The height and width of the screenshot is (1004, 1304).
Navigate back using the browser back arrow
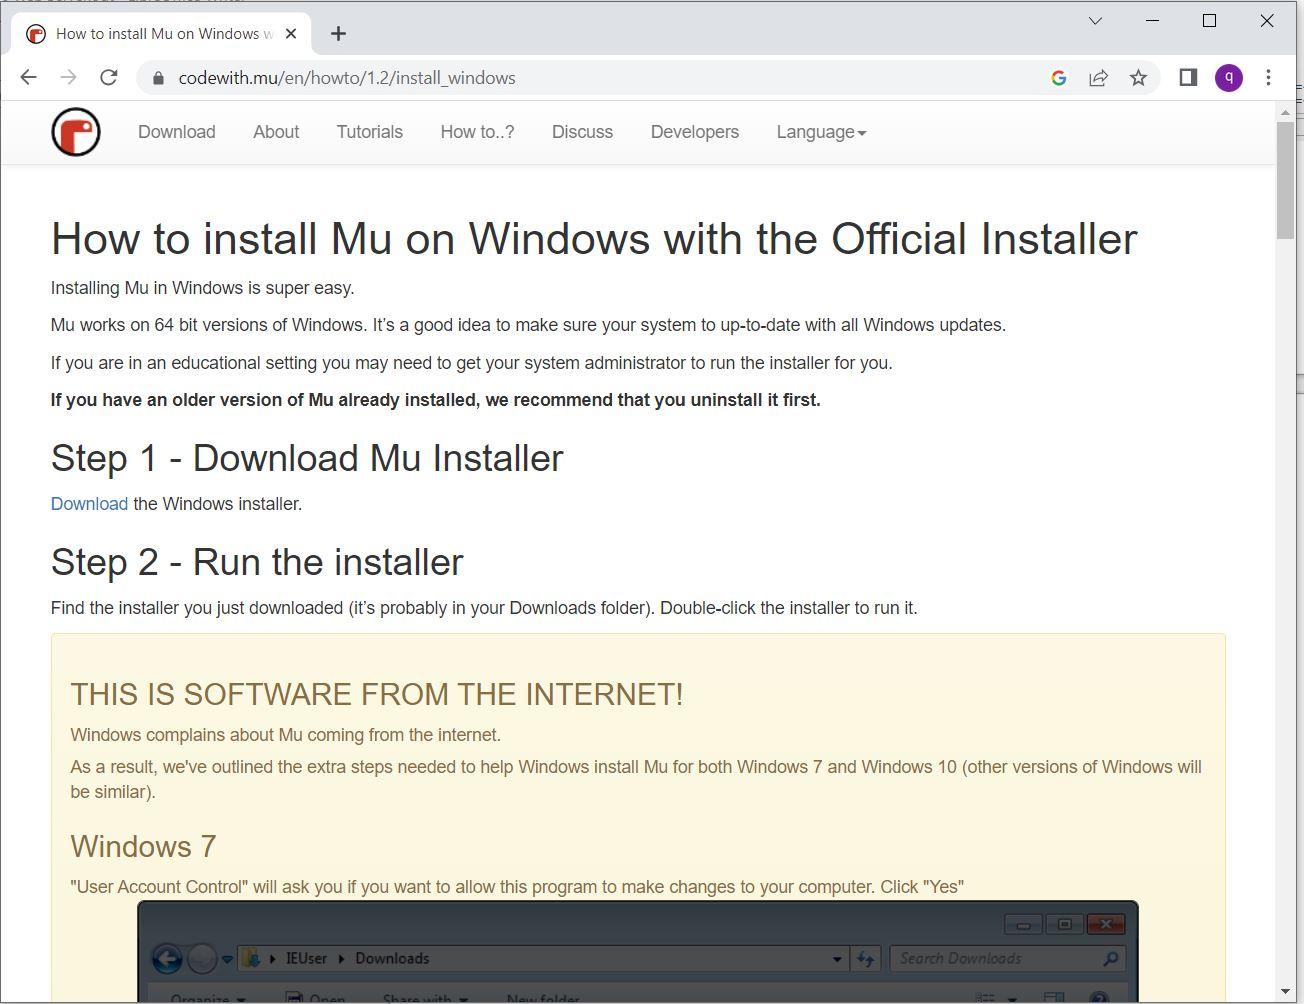(27, 77)
